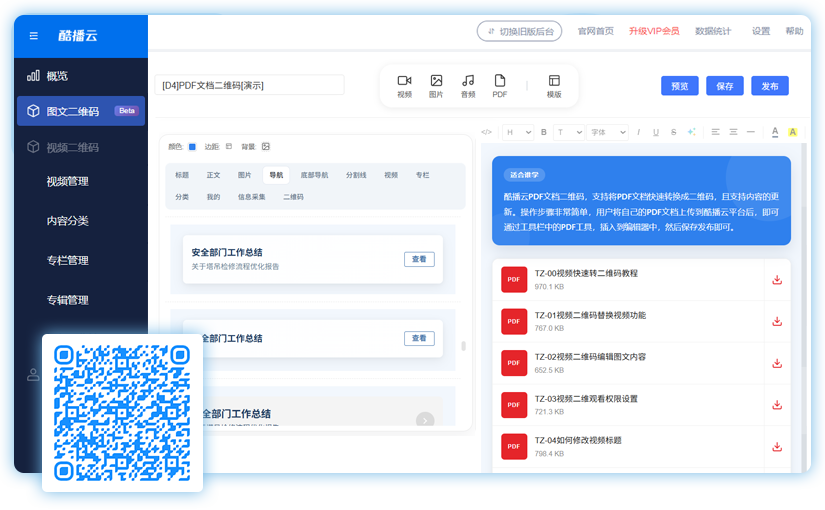Apply underline formatting in the editor toolbar

point(656,132)
